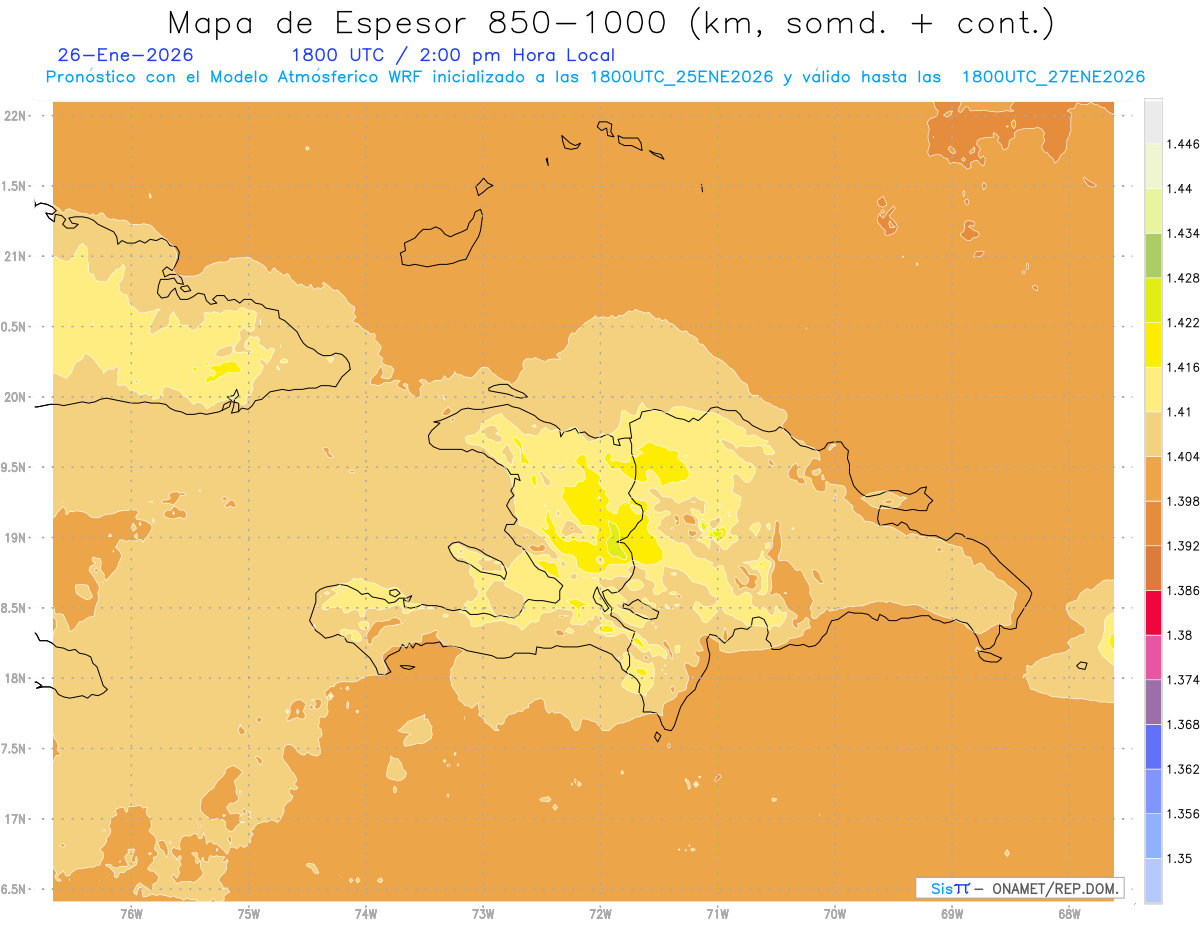Screen dimensions: 1200x927
Task: Click the legend value 1.428
Action: (1184, 278)
